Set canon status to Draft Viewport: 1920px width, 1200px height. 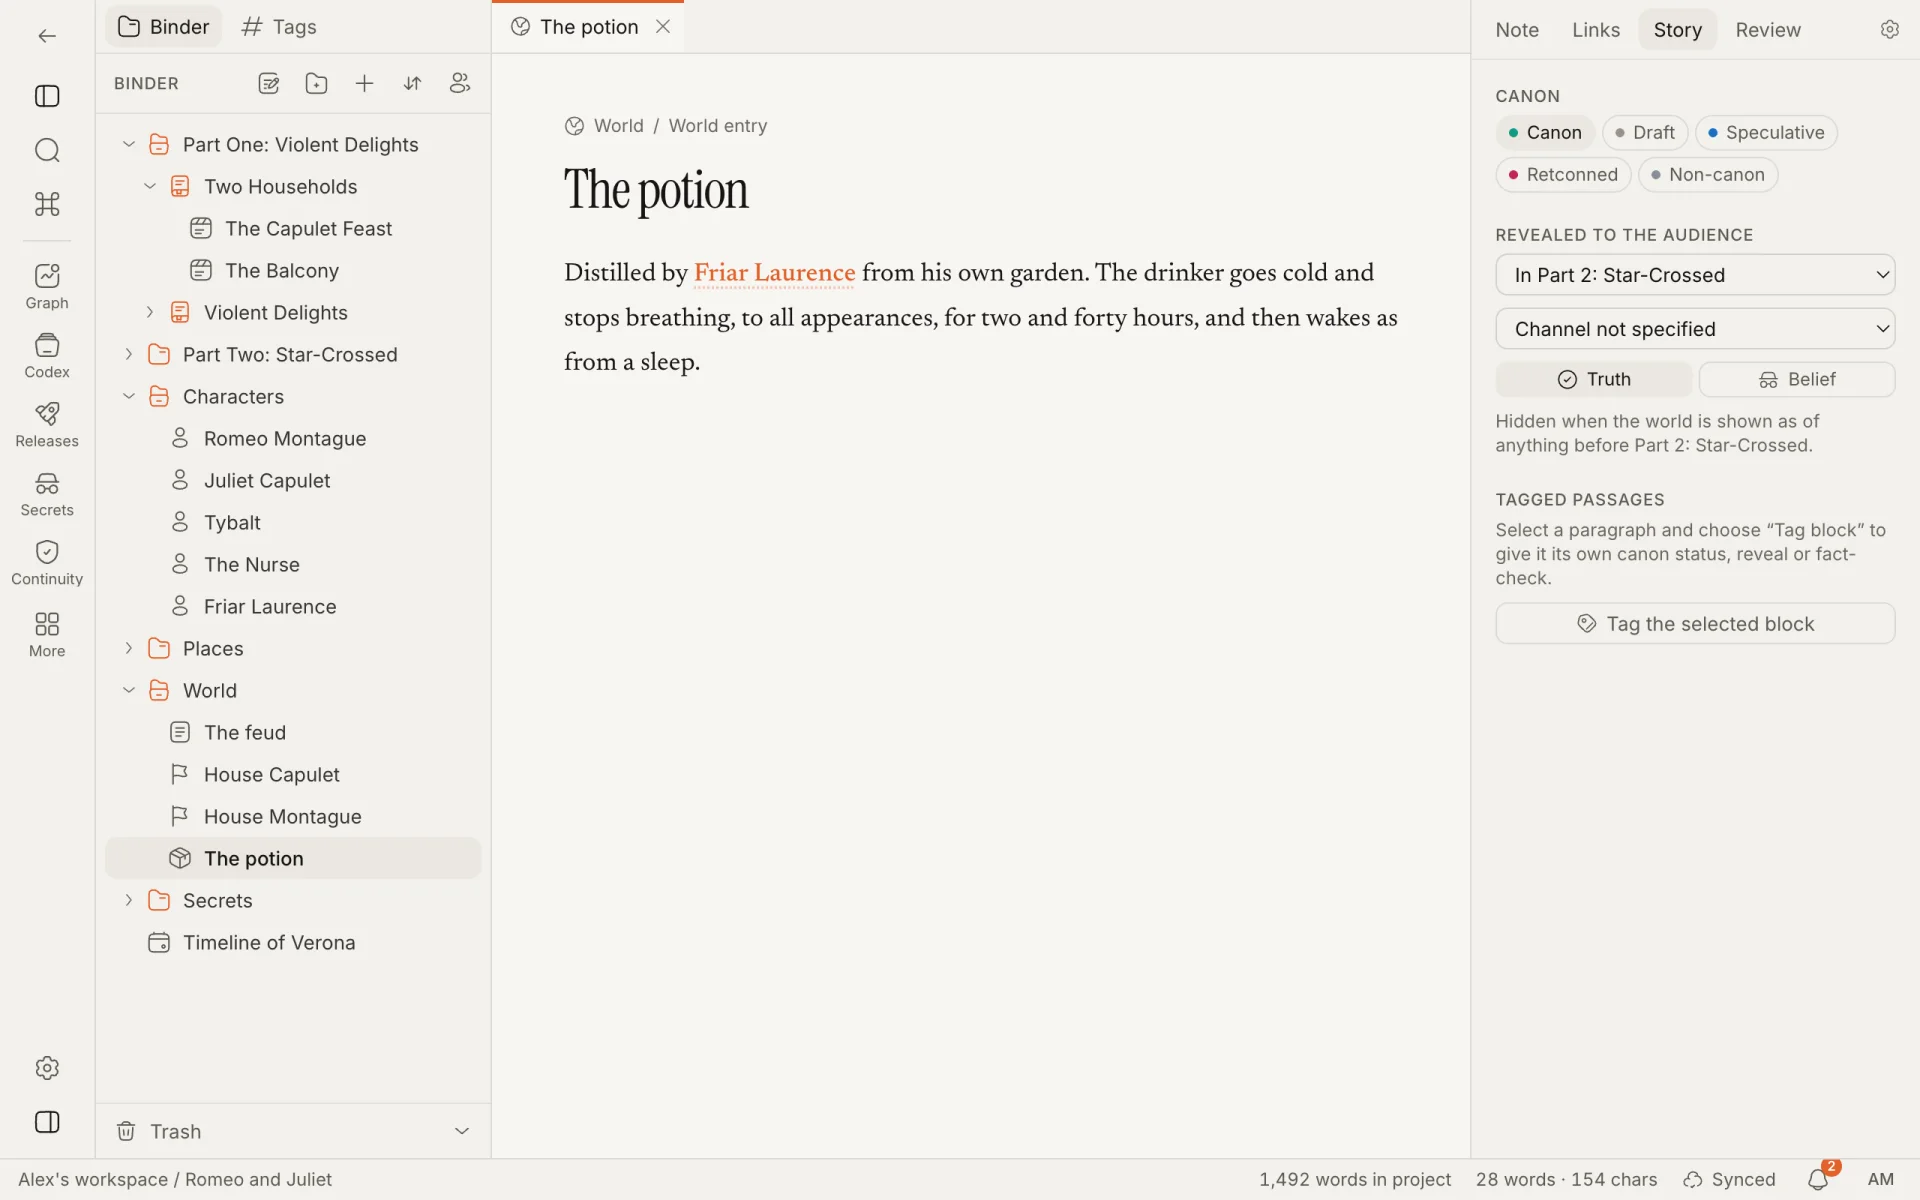[x=1645, y=133]
